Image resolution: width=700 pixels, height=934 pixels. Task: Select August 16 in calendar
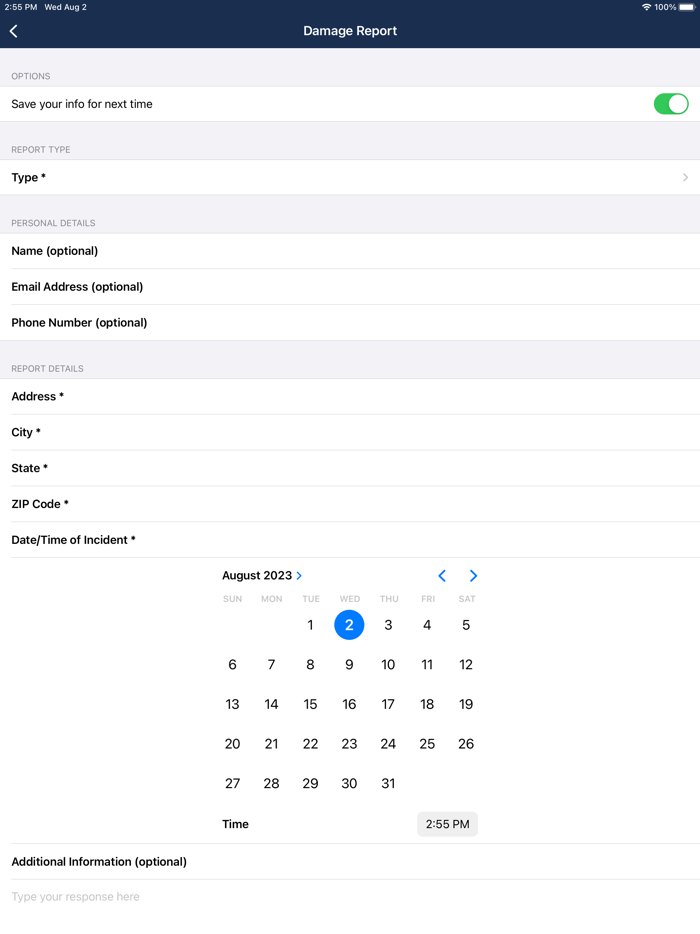pyautogui.click(x=349, y=704)
